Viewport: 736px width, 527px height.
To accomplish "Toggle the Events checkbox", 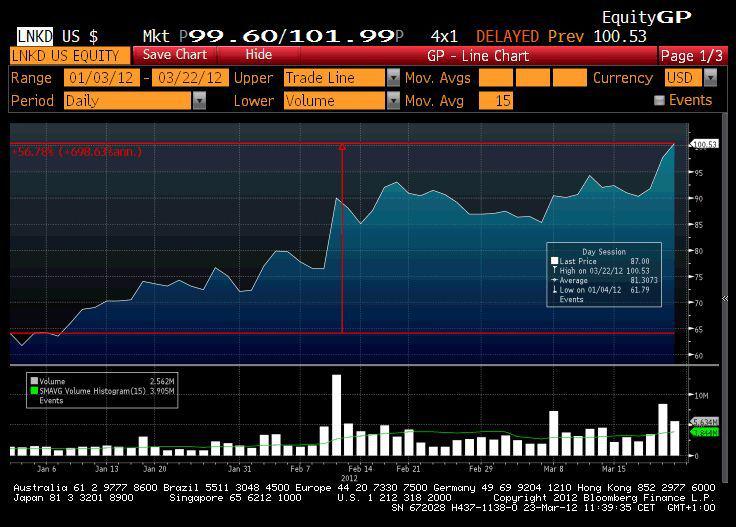I will [x=659, y=100].
